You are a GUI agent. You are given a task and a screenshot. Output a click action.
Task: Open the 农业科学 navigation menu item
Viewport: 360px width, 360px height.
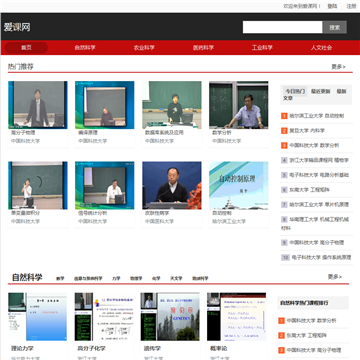click(x=144, y=48)
